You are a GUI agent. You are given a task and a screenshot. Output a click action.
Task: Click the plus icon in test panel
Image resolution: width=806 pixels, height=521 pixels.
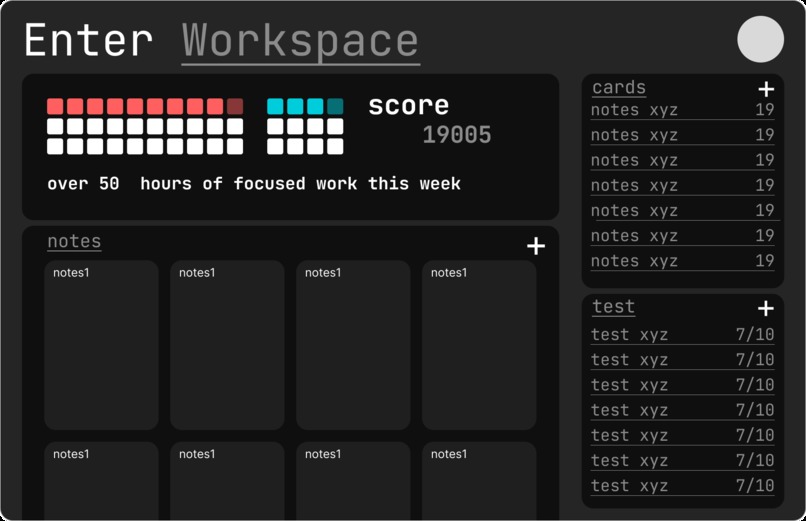(765, 308)
